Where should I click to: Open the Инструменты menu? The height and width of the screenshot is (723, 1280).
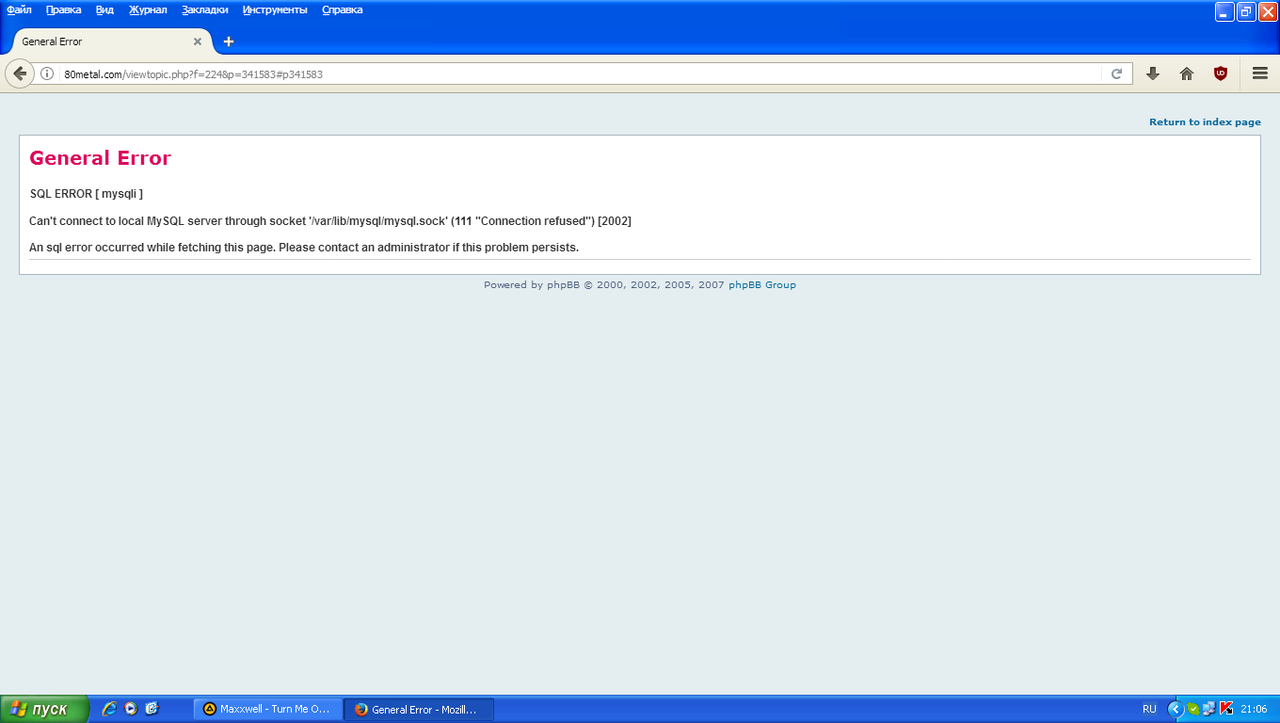tap(275, 10)
